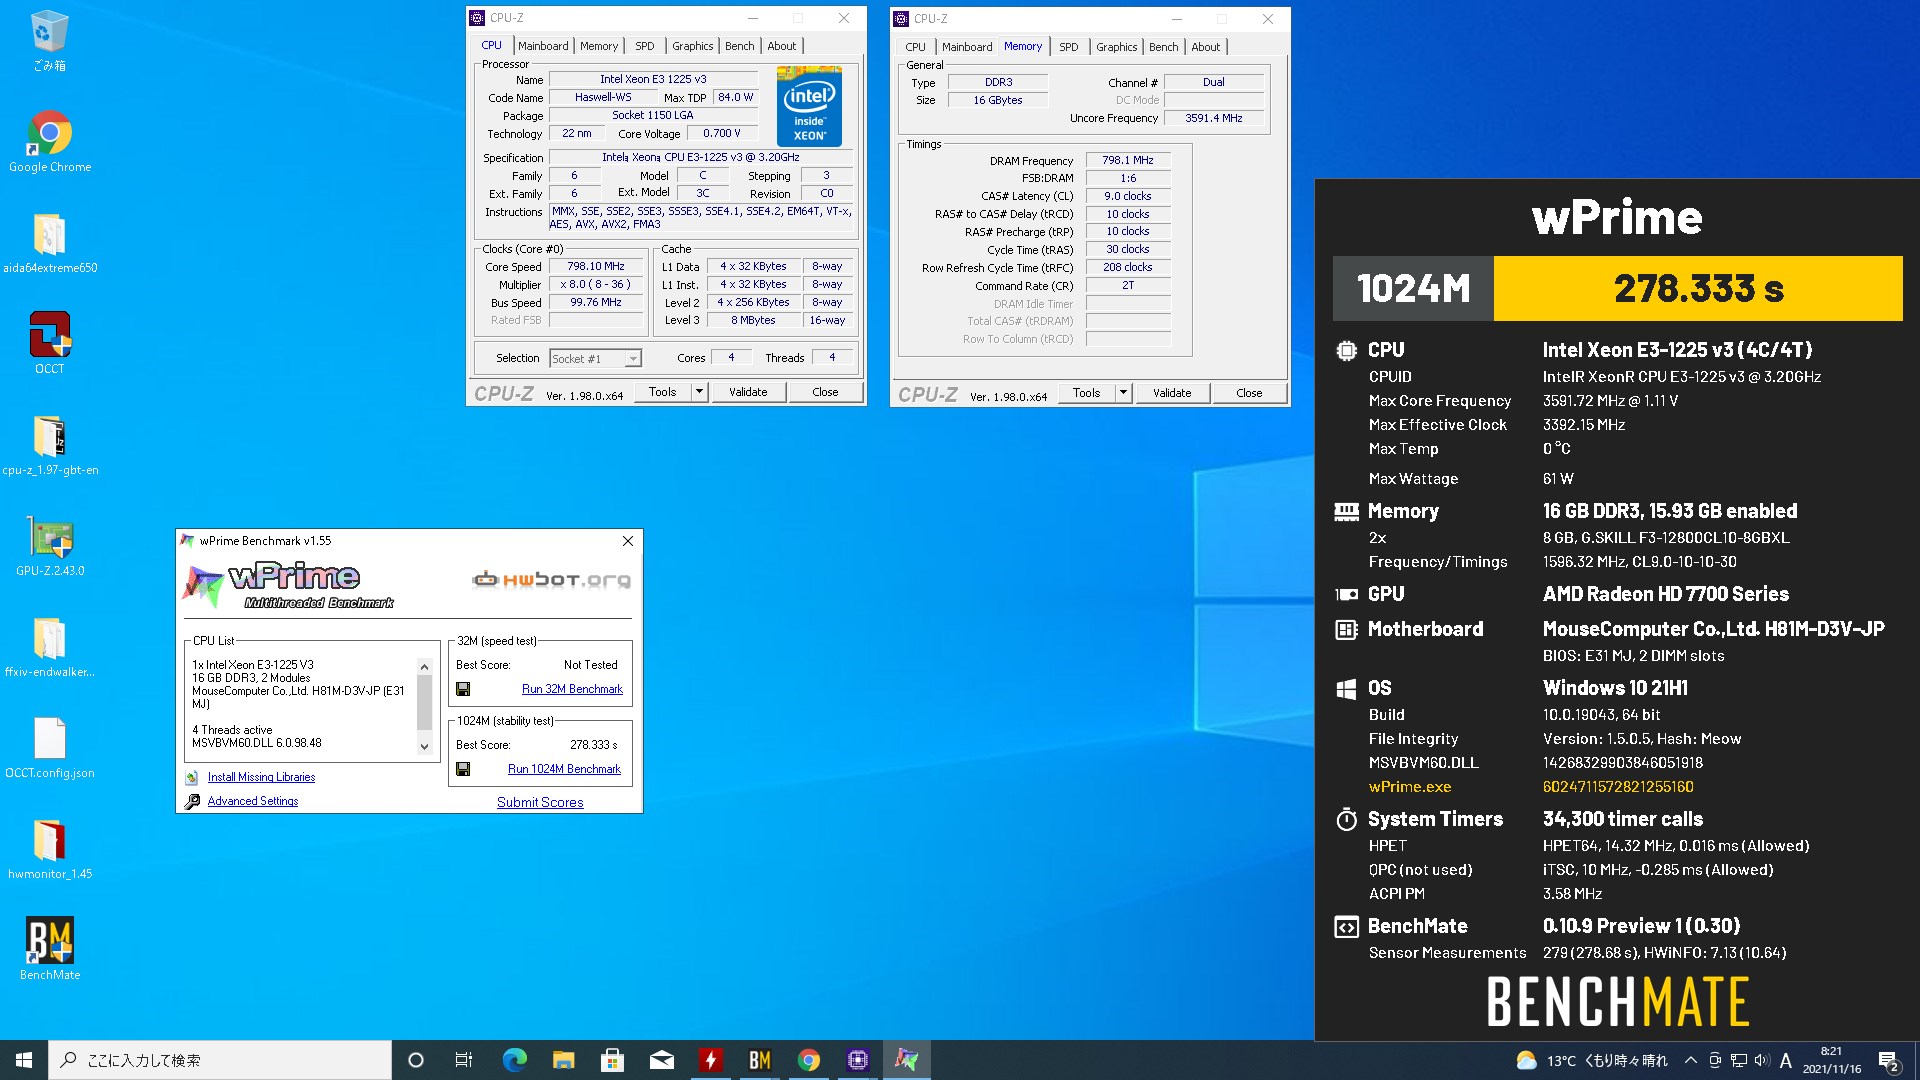The image size is (1920, 1080).
Task: Click the Install Missing Libraries icon
Action: click(x=192, y=777)
